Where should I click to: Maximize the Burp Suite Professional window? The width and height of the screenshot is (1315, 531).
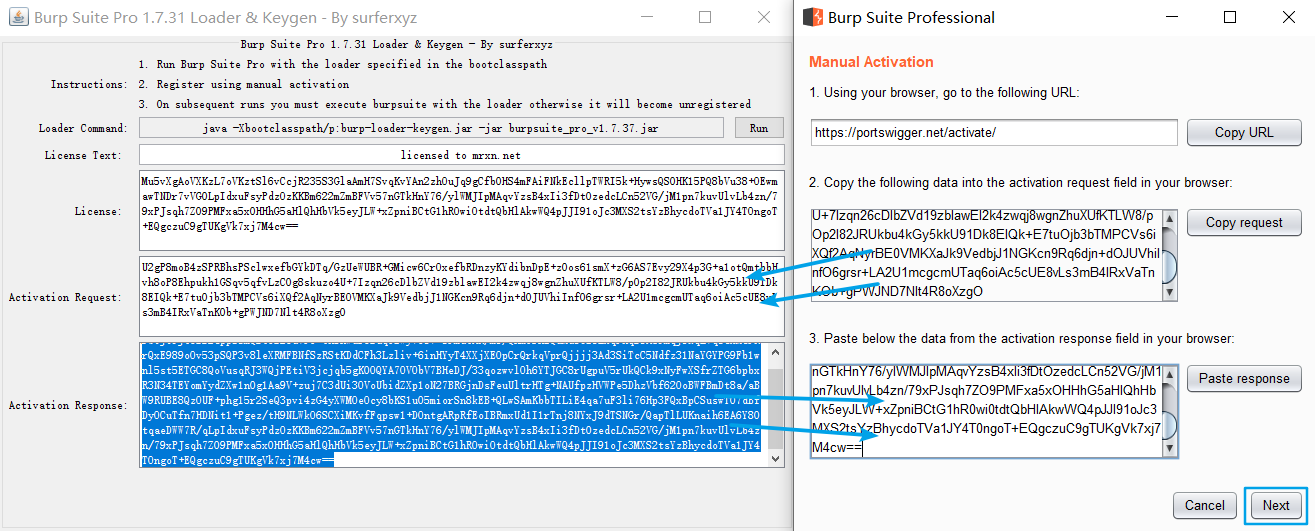coord(1230,17)
